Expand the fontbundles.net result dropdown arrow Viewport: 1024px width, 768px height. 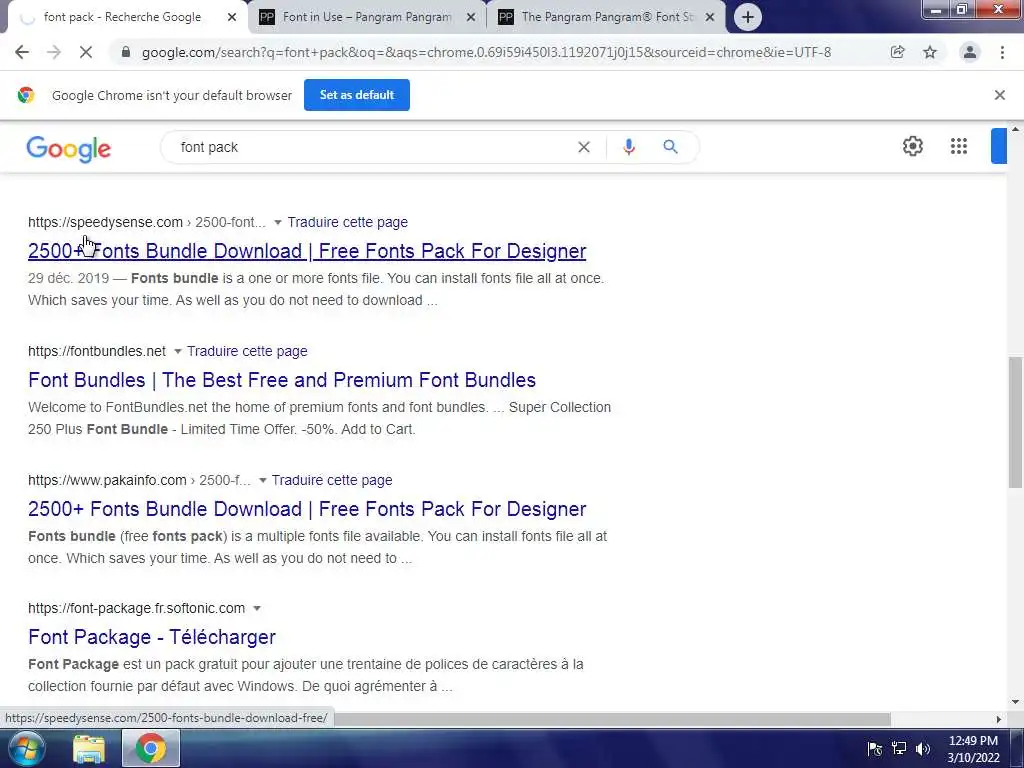(177, 351)
